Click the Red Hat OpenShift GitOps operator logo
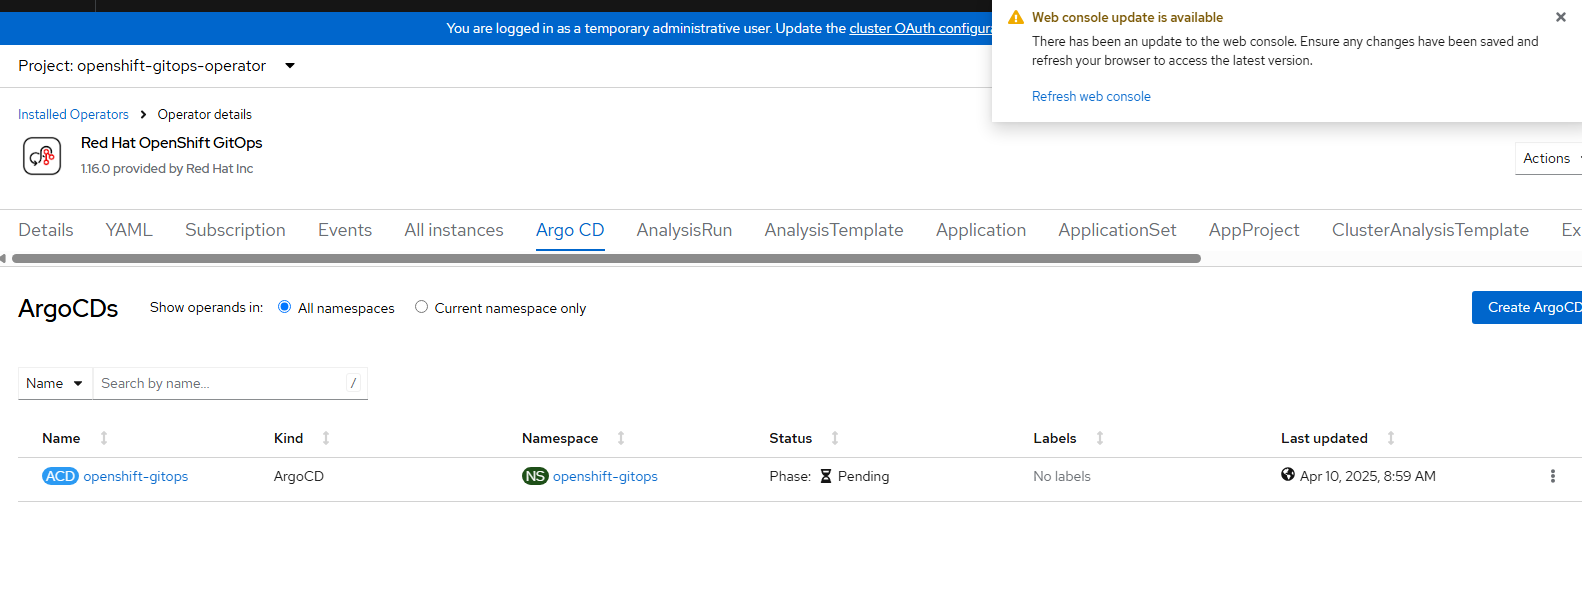 pos(42,156)
